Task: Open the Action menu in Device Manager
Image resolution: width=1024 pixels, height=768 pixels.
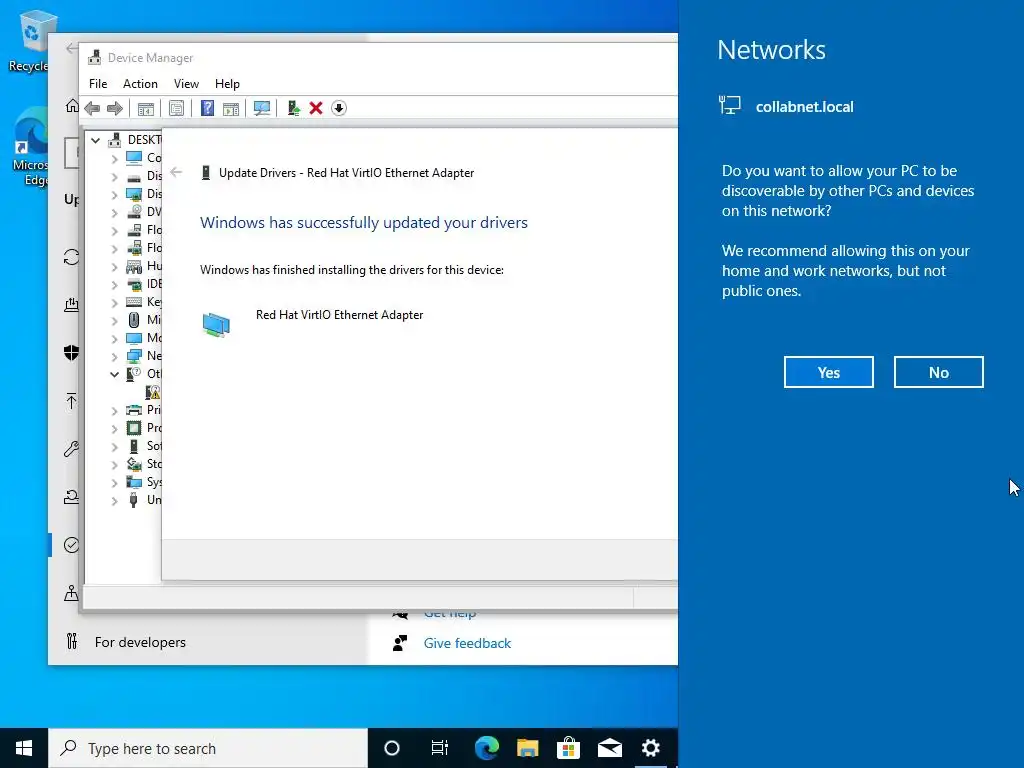Action: (140, 84)
